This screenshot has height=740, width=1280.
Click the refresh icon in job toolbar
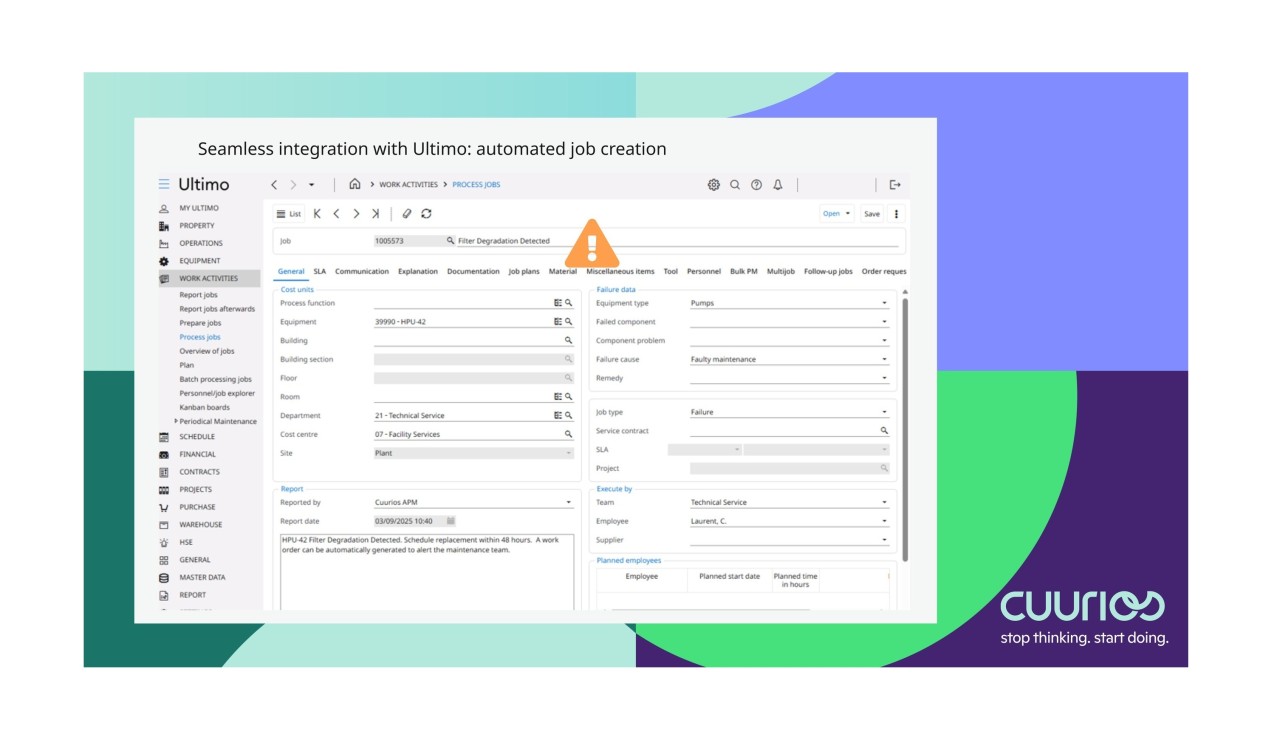427,213
